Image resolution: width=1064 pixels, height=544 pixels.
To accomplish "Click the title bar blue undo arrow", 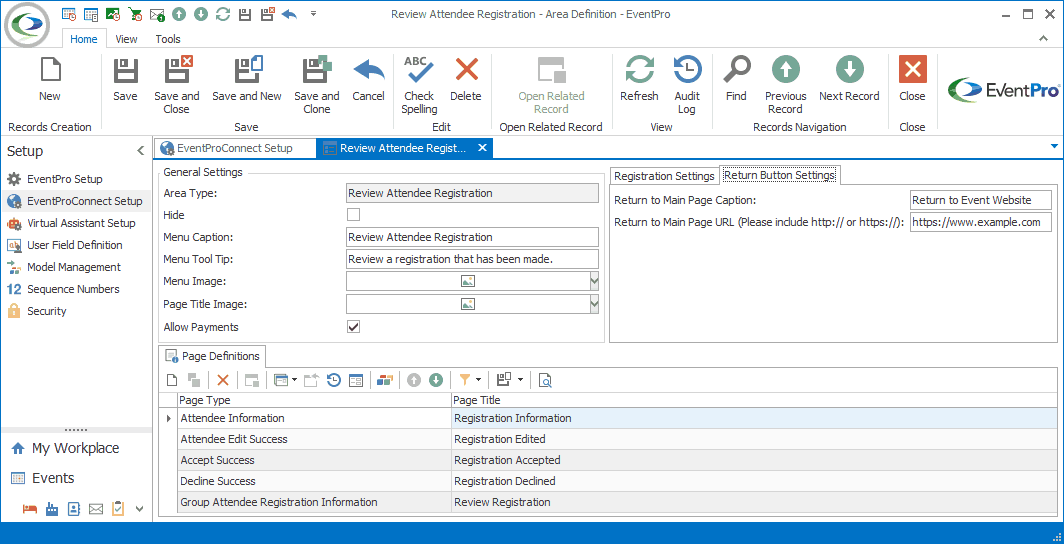I will [289, 14].
